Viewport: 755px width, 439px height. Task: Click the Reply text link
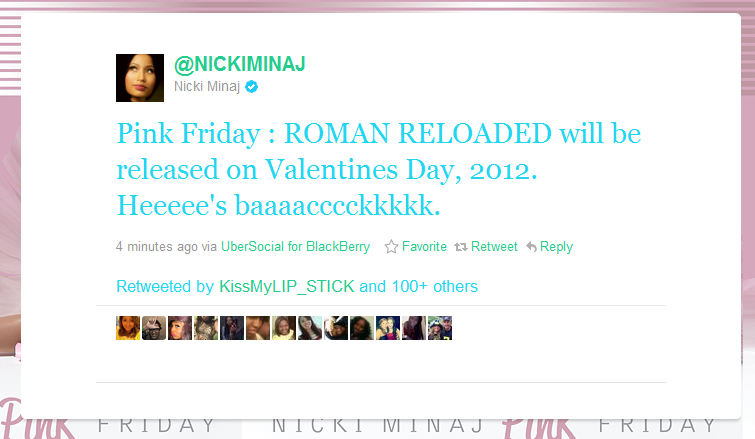[x=556, y=246]
